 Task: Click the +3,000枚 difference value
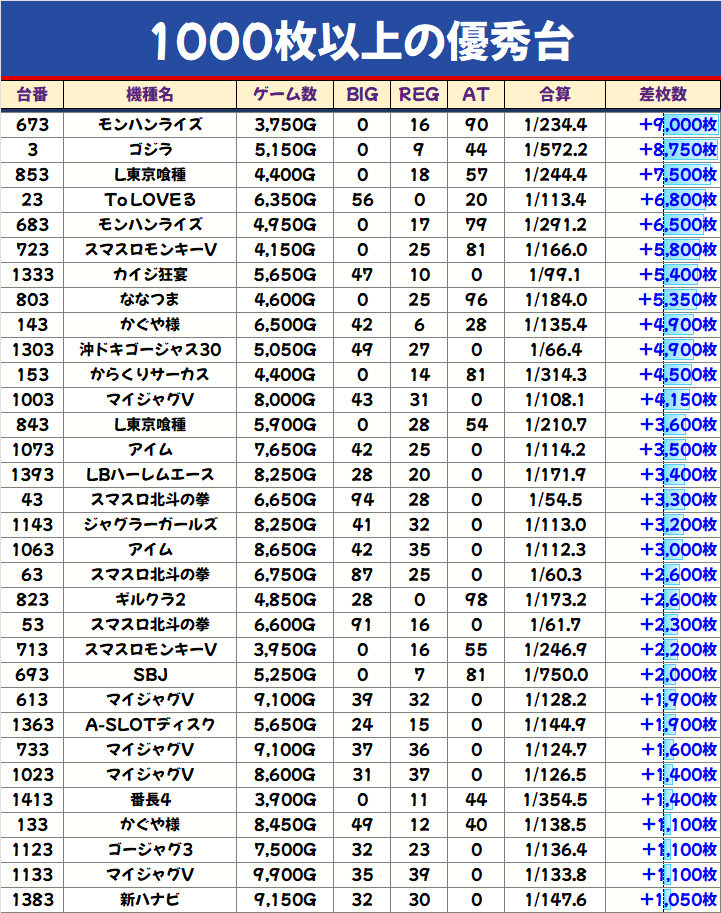pos(678,550)
